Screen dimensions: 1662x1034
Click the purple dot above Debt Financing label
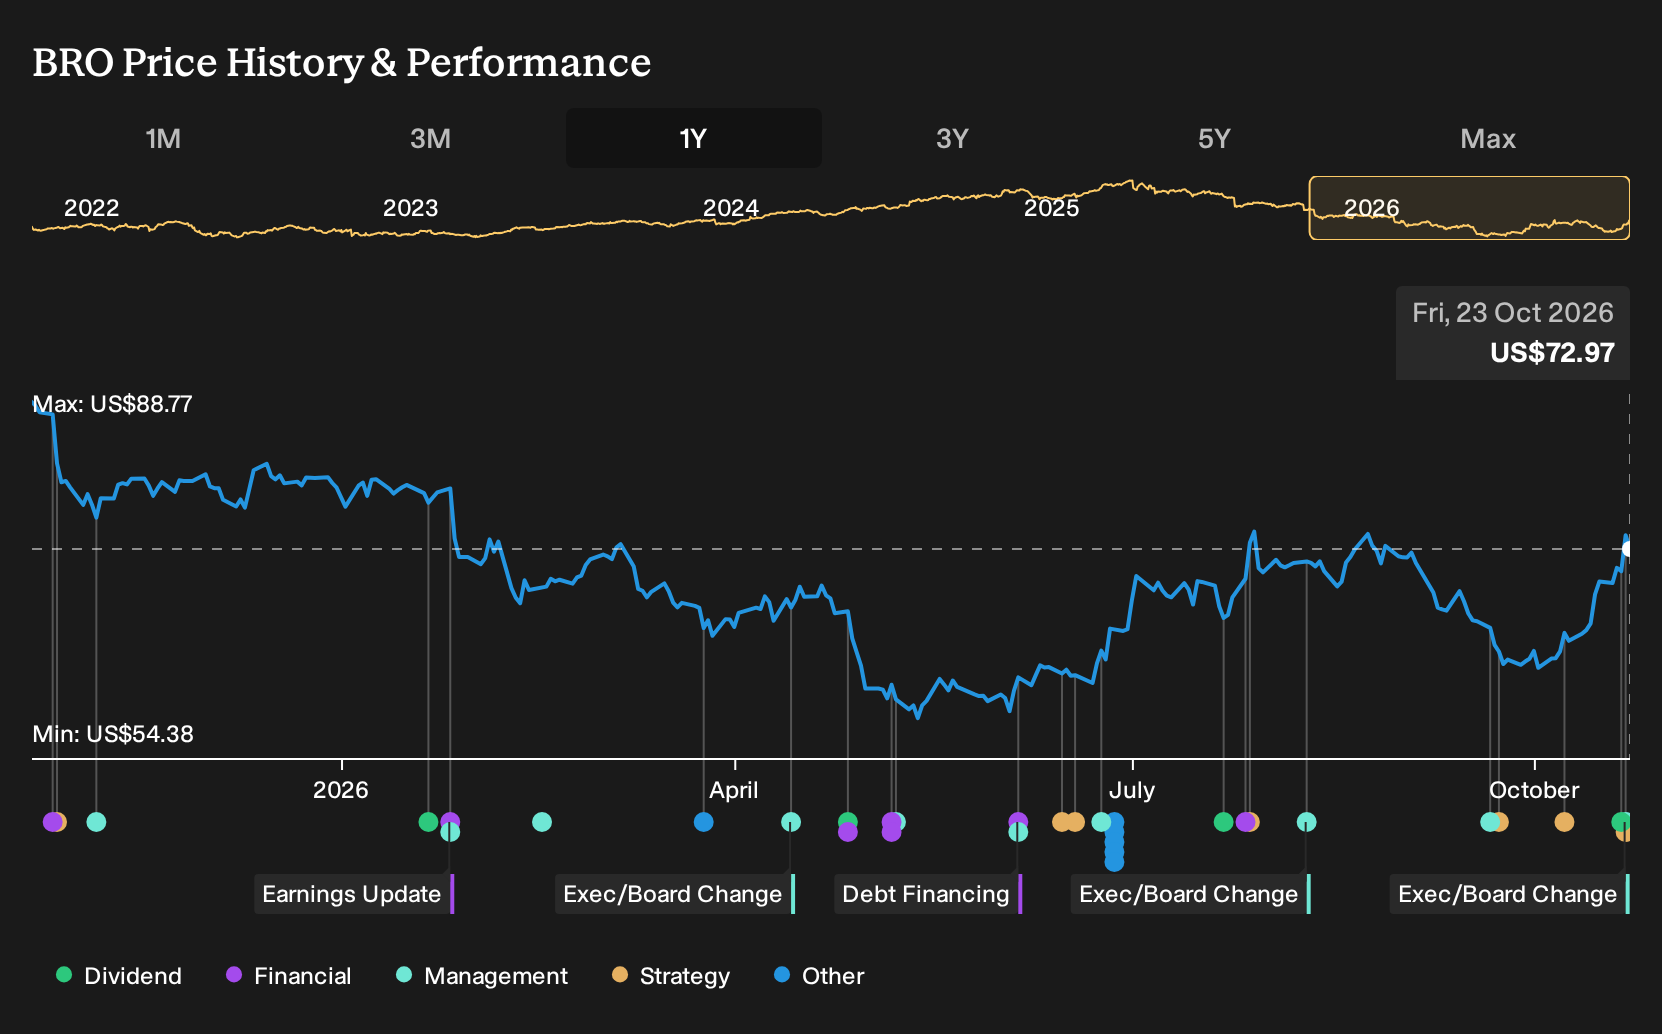point(1018,819)
